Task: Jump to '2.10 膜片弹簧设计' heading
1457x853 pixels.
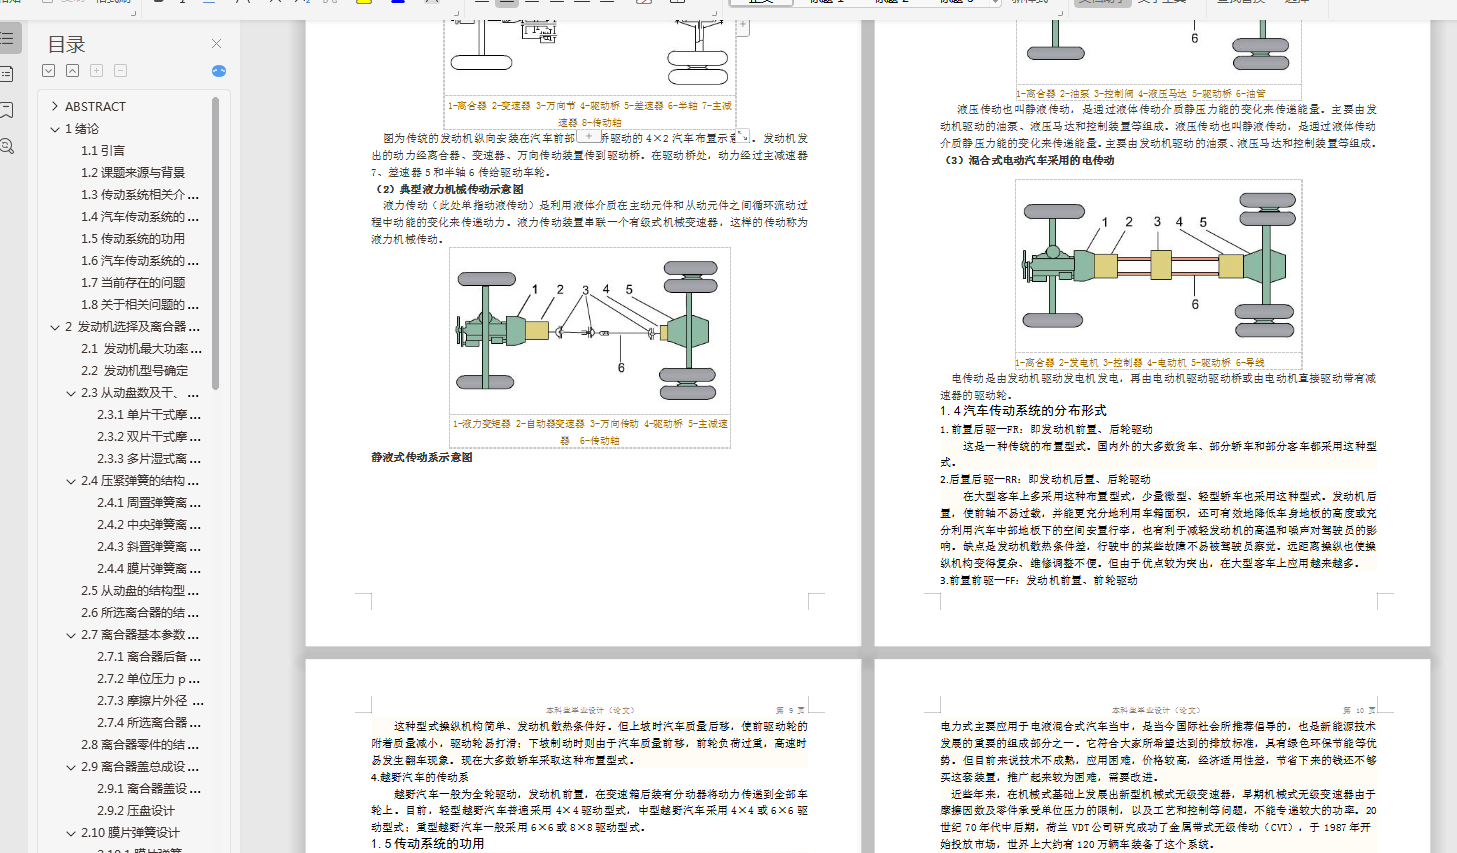Action: point(131,833)
